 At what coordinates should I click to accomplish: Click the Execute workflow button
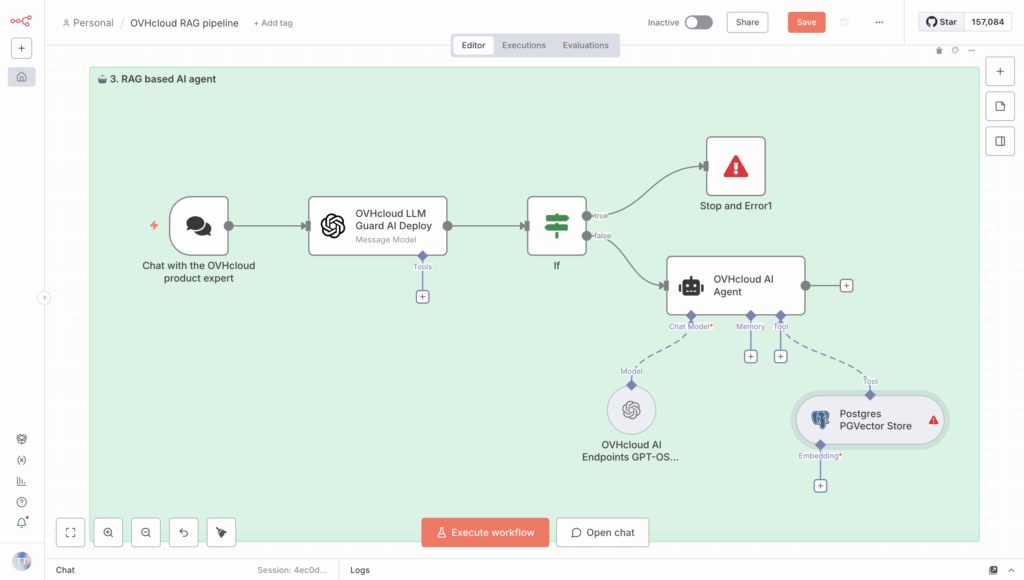485,533
